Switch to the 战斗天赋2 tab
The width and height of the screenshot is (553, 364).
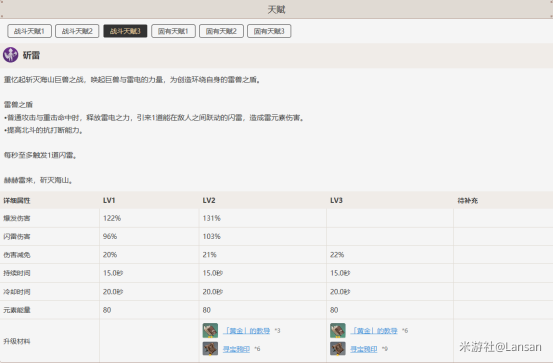pyautogui.click(x=77, y=31)
